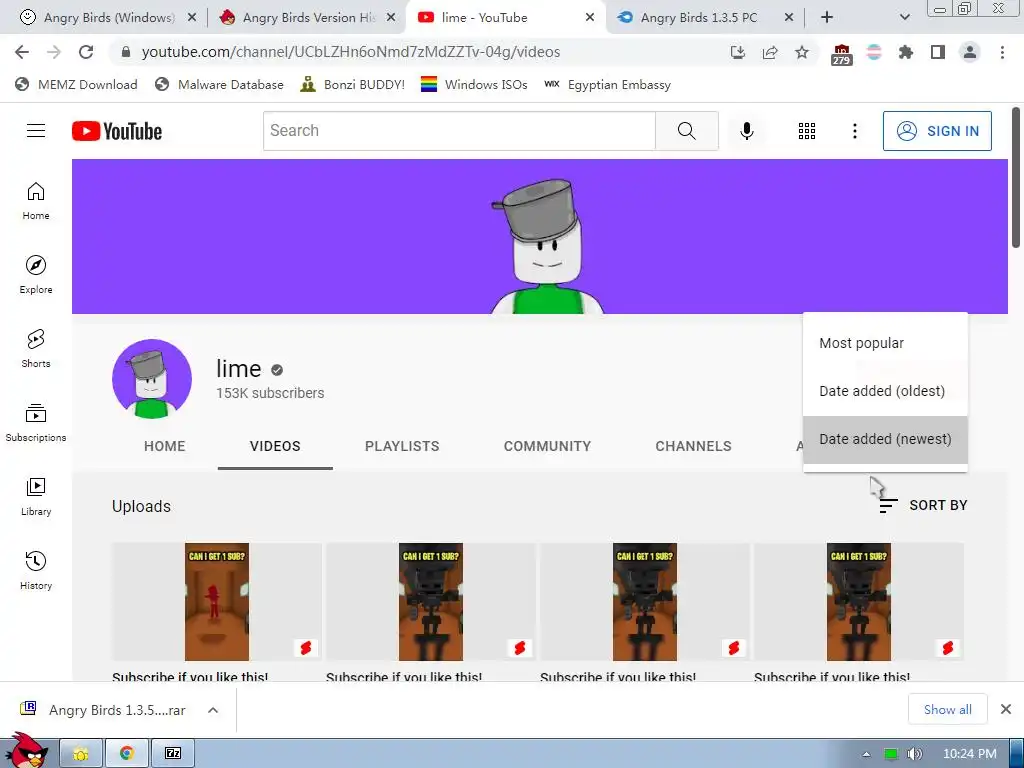Open the Chrome three-dot menu
This screenshot has height=768, width=1024.
(1002, 52)
